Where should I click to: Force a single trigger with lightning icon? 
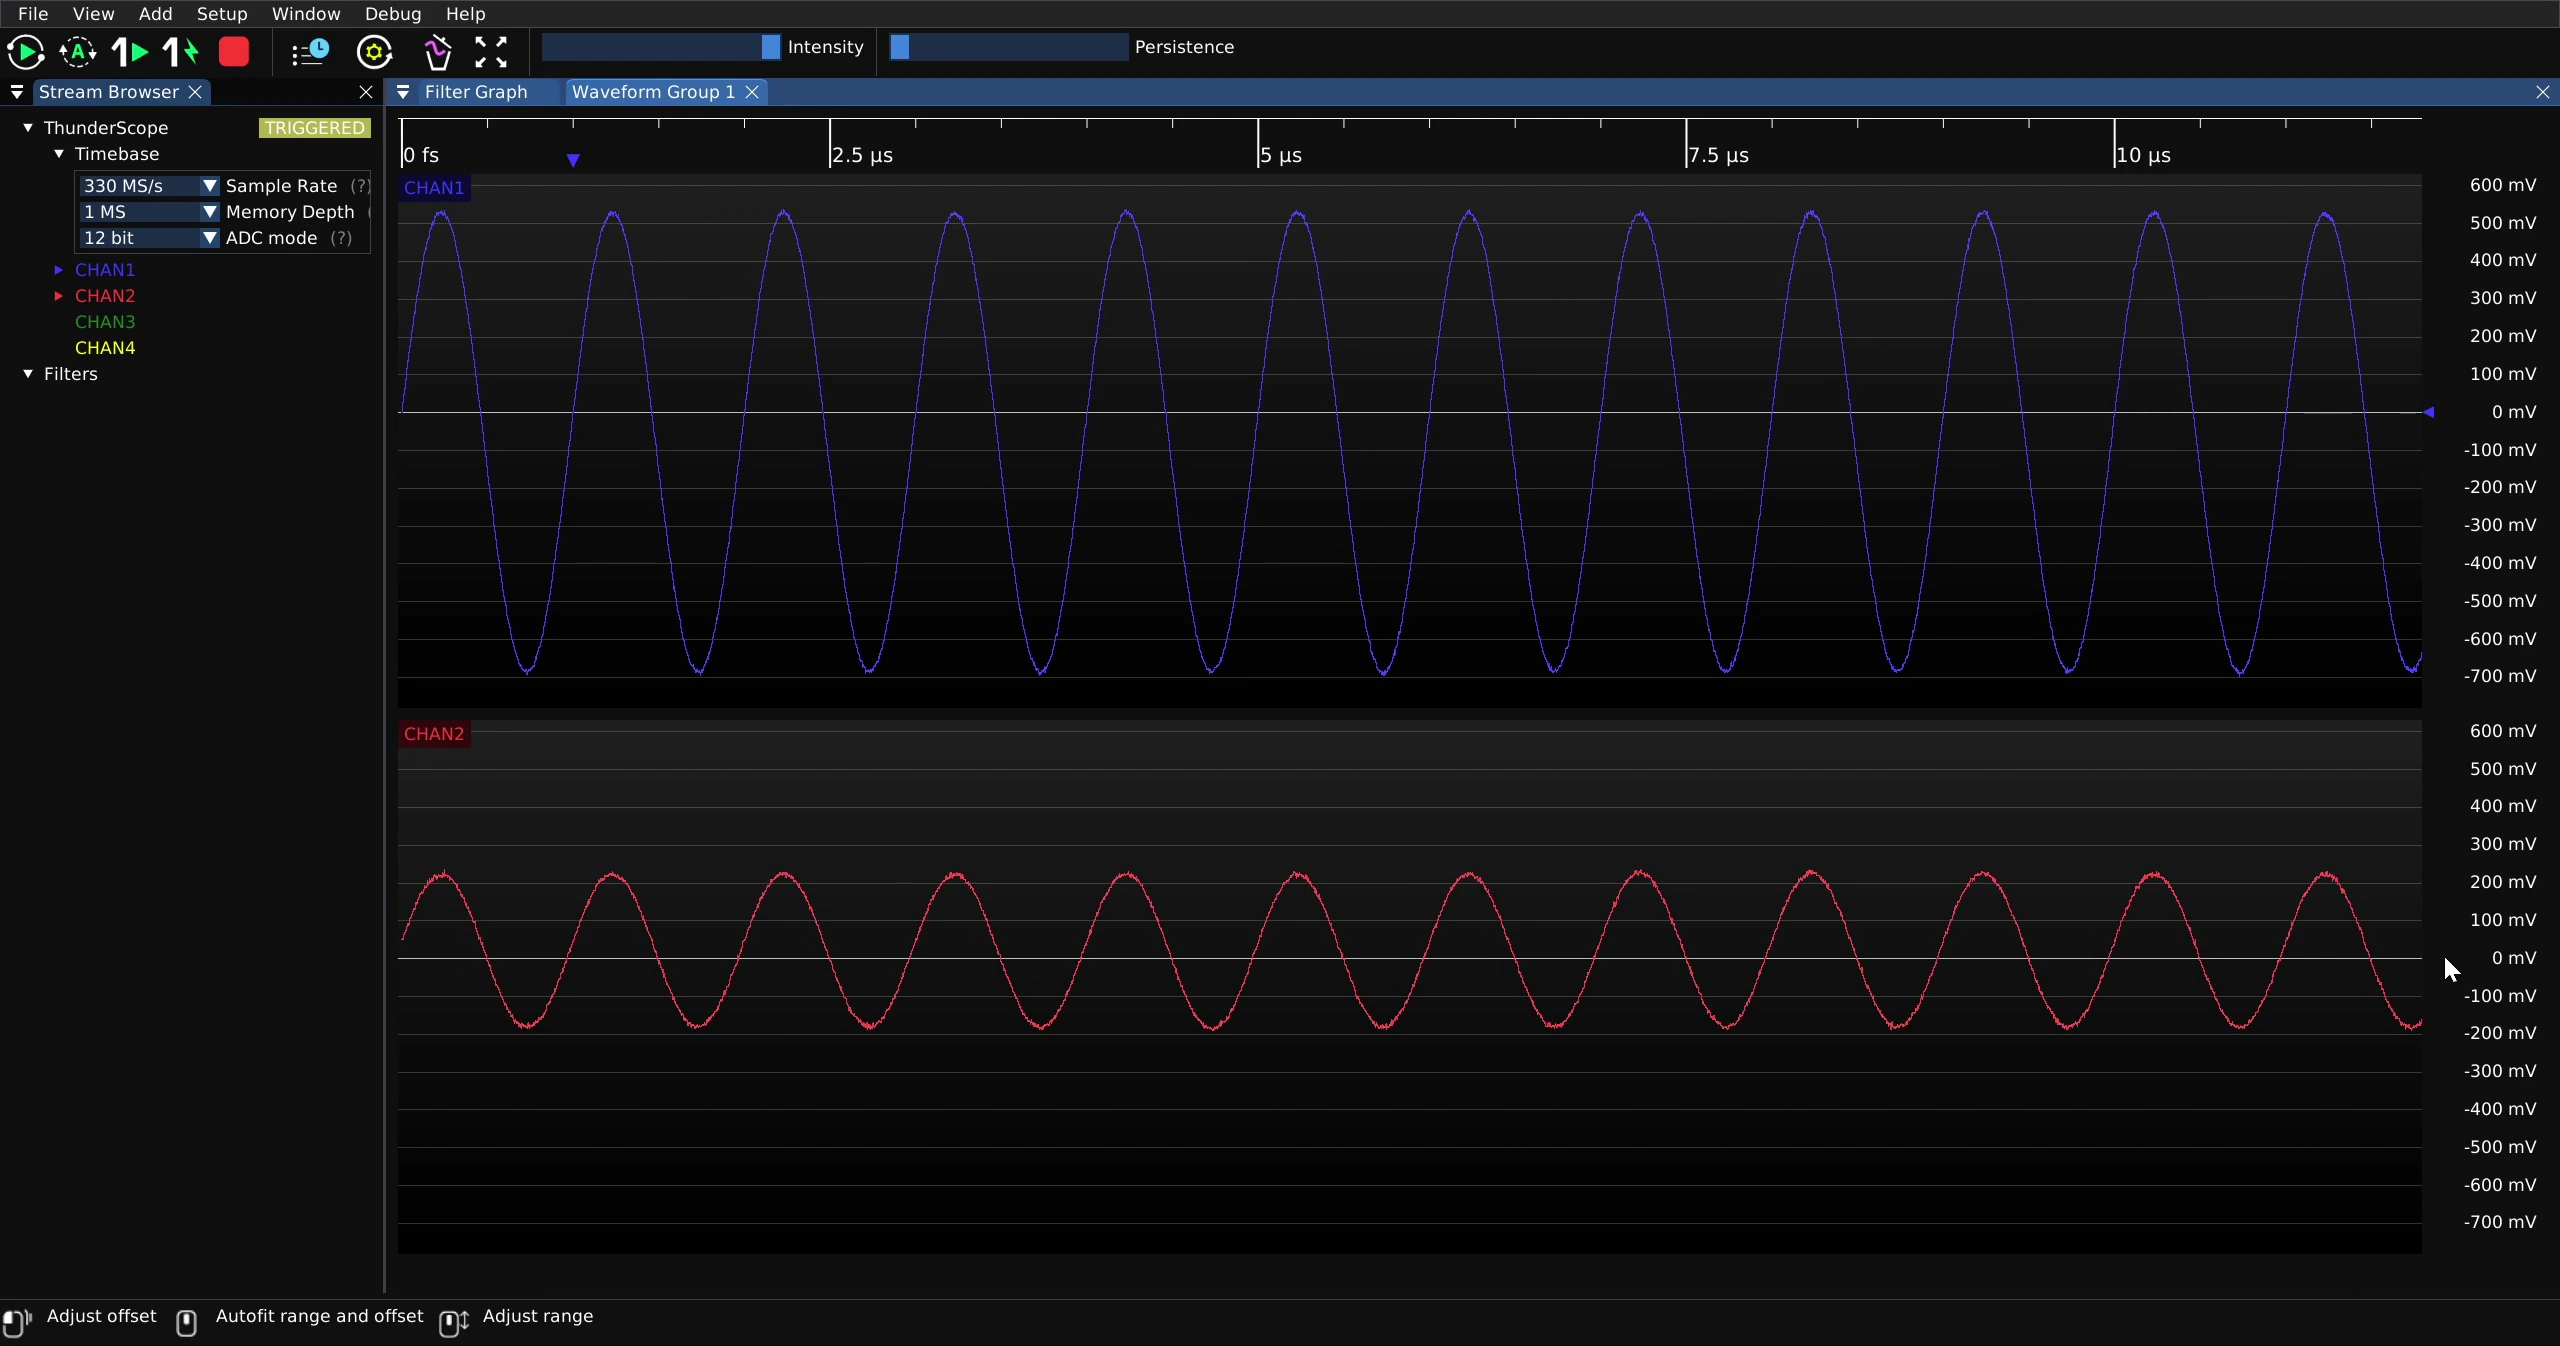[x=181, y=52]
